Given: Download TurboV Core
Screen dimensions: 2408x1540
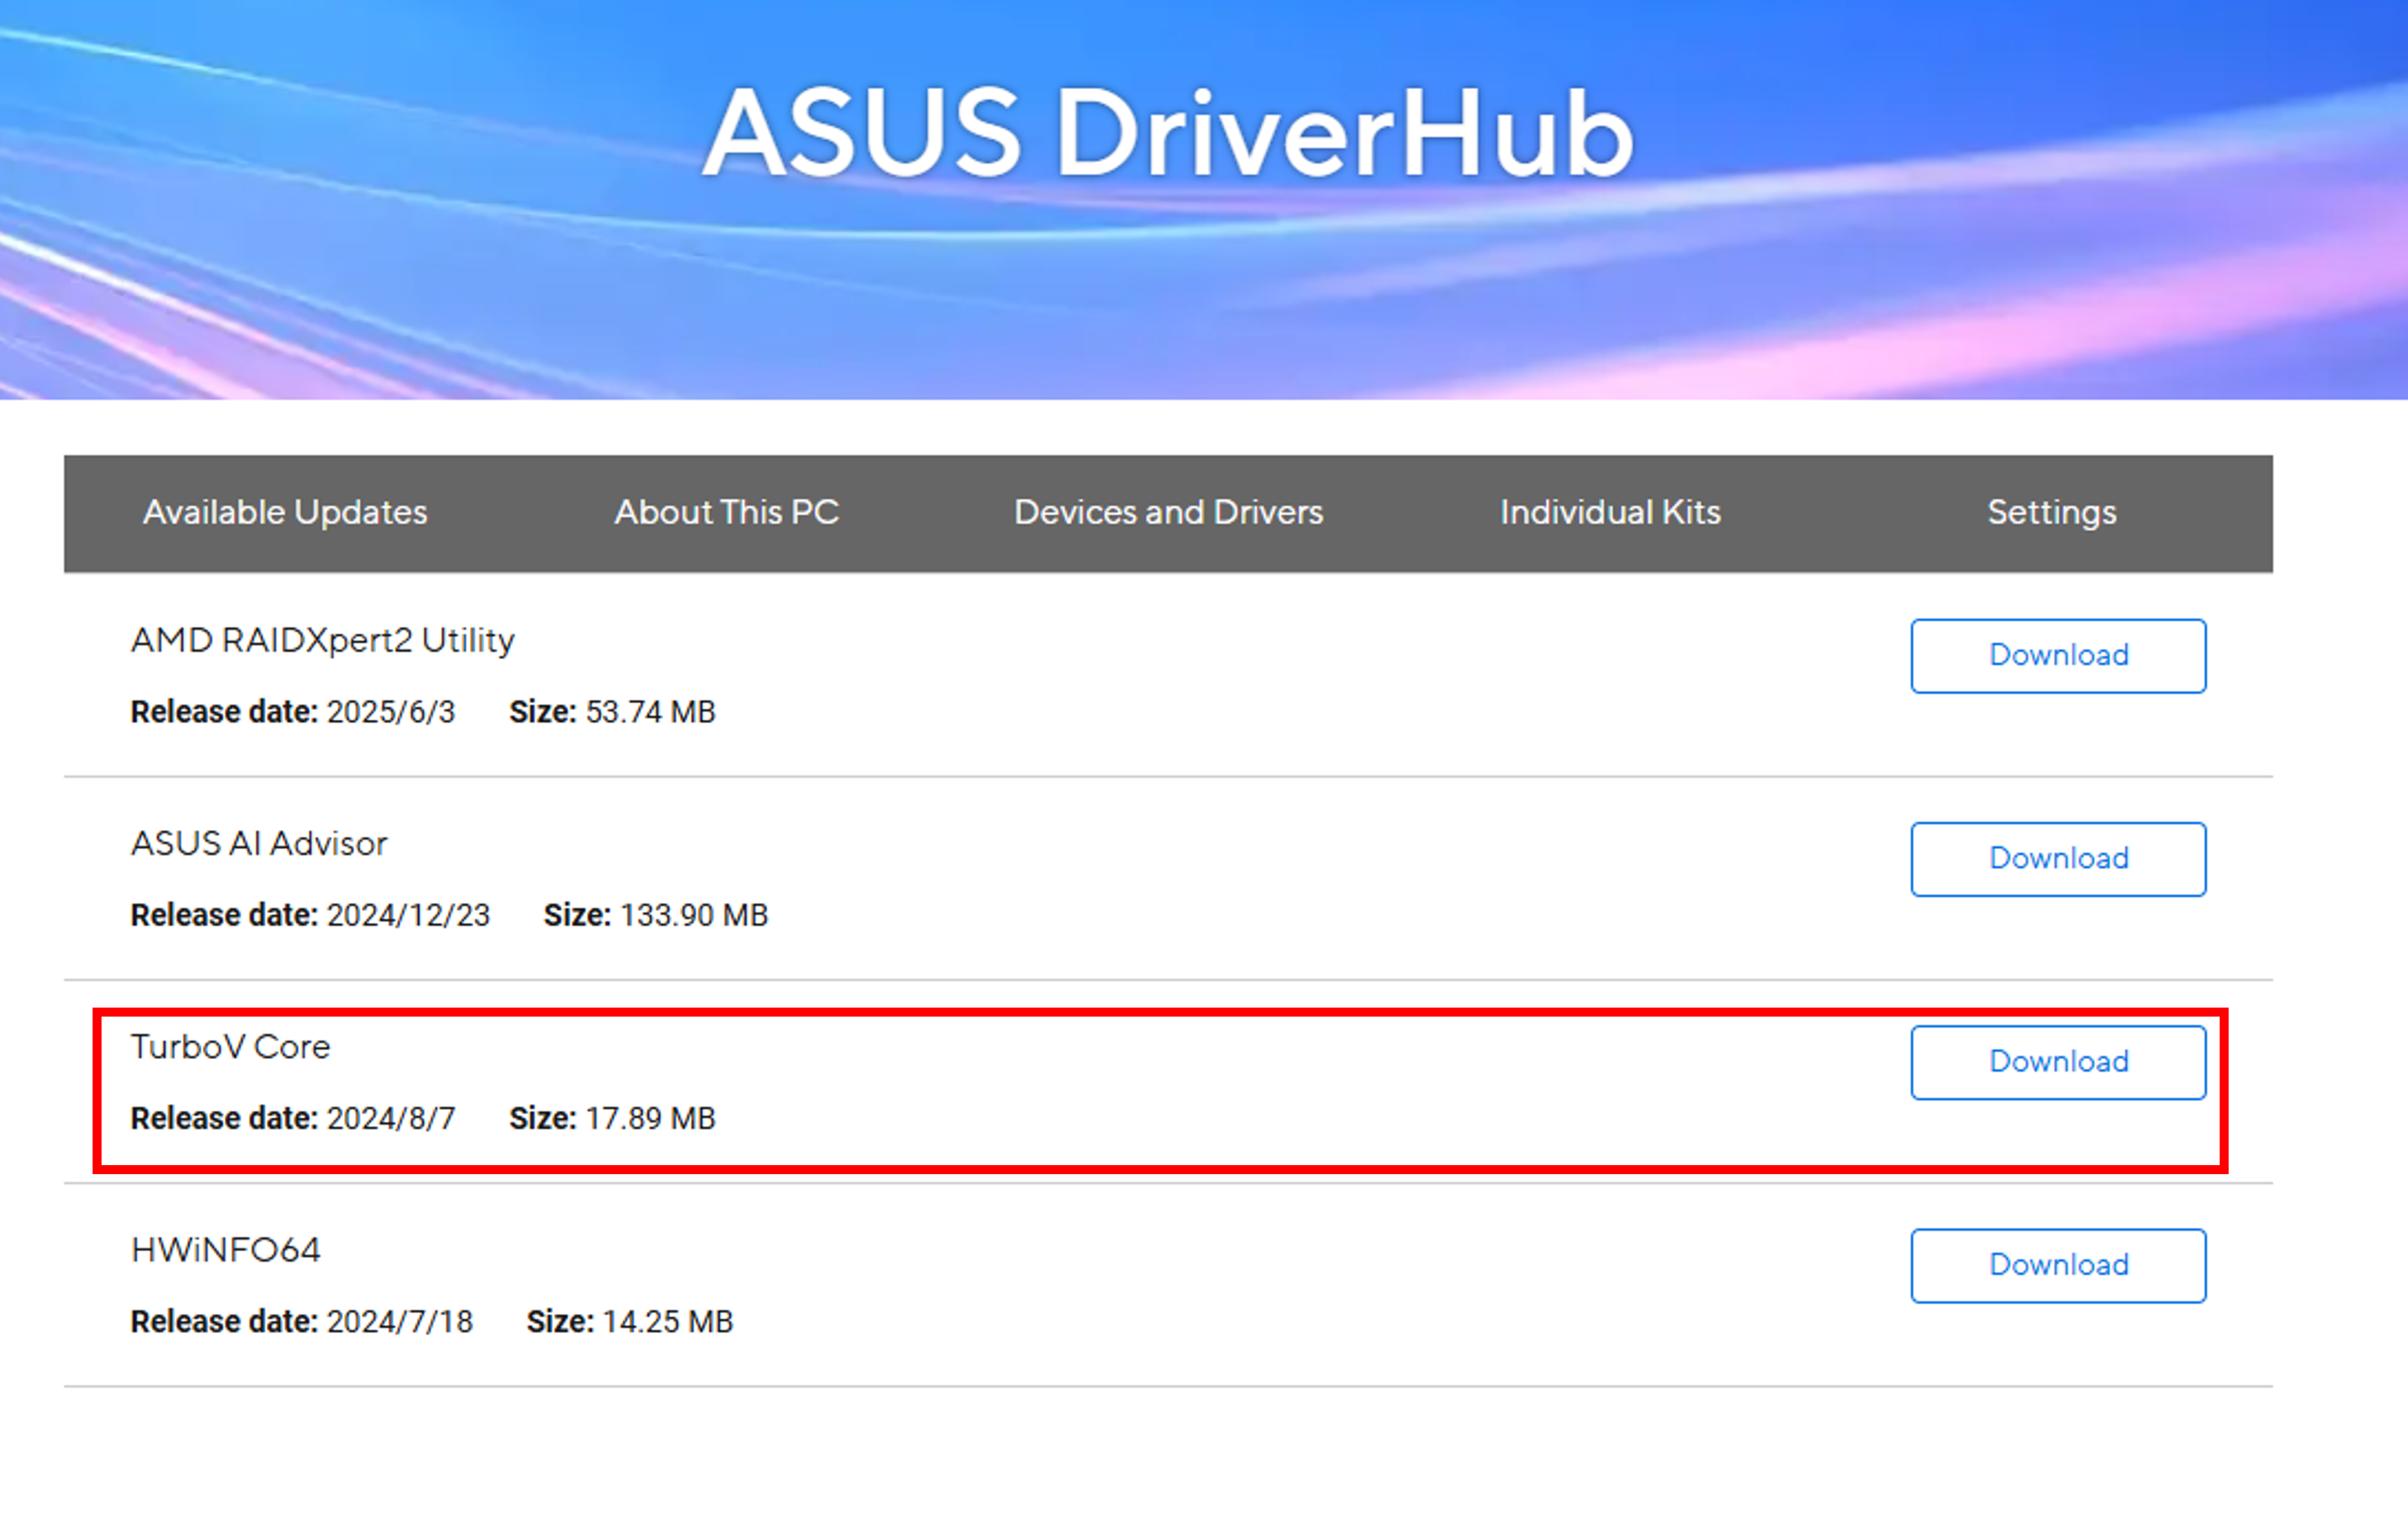Looking at the screenshot, I should tap(2058, 1062).
